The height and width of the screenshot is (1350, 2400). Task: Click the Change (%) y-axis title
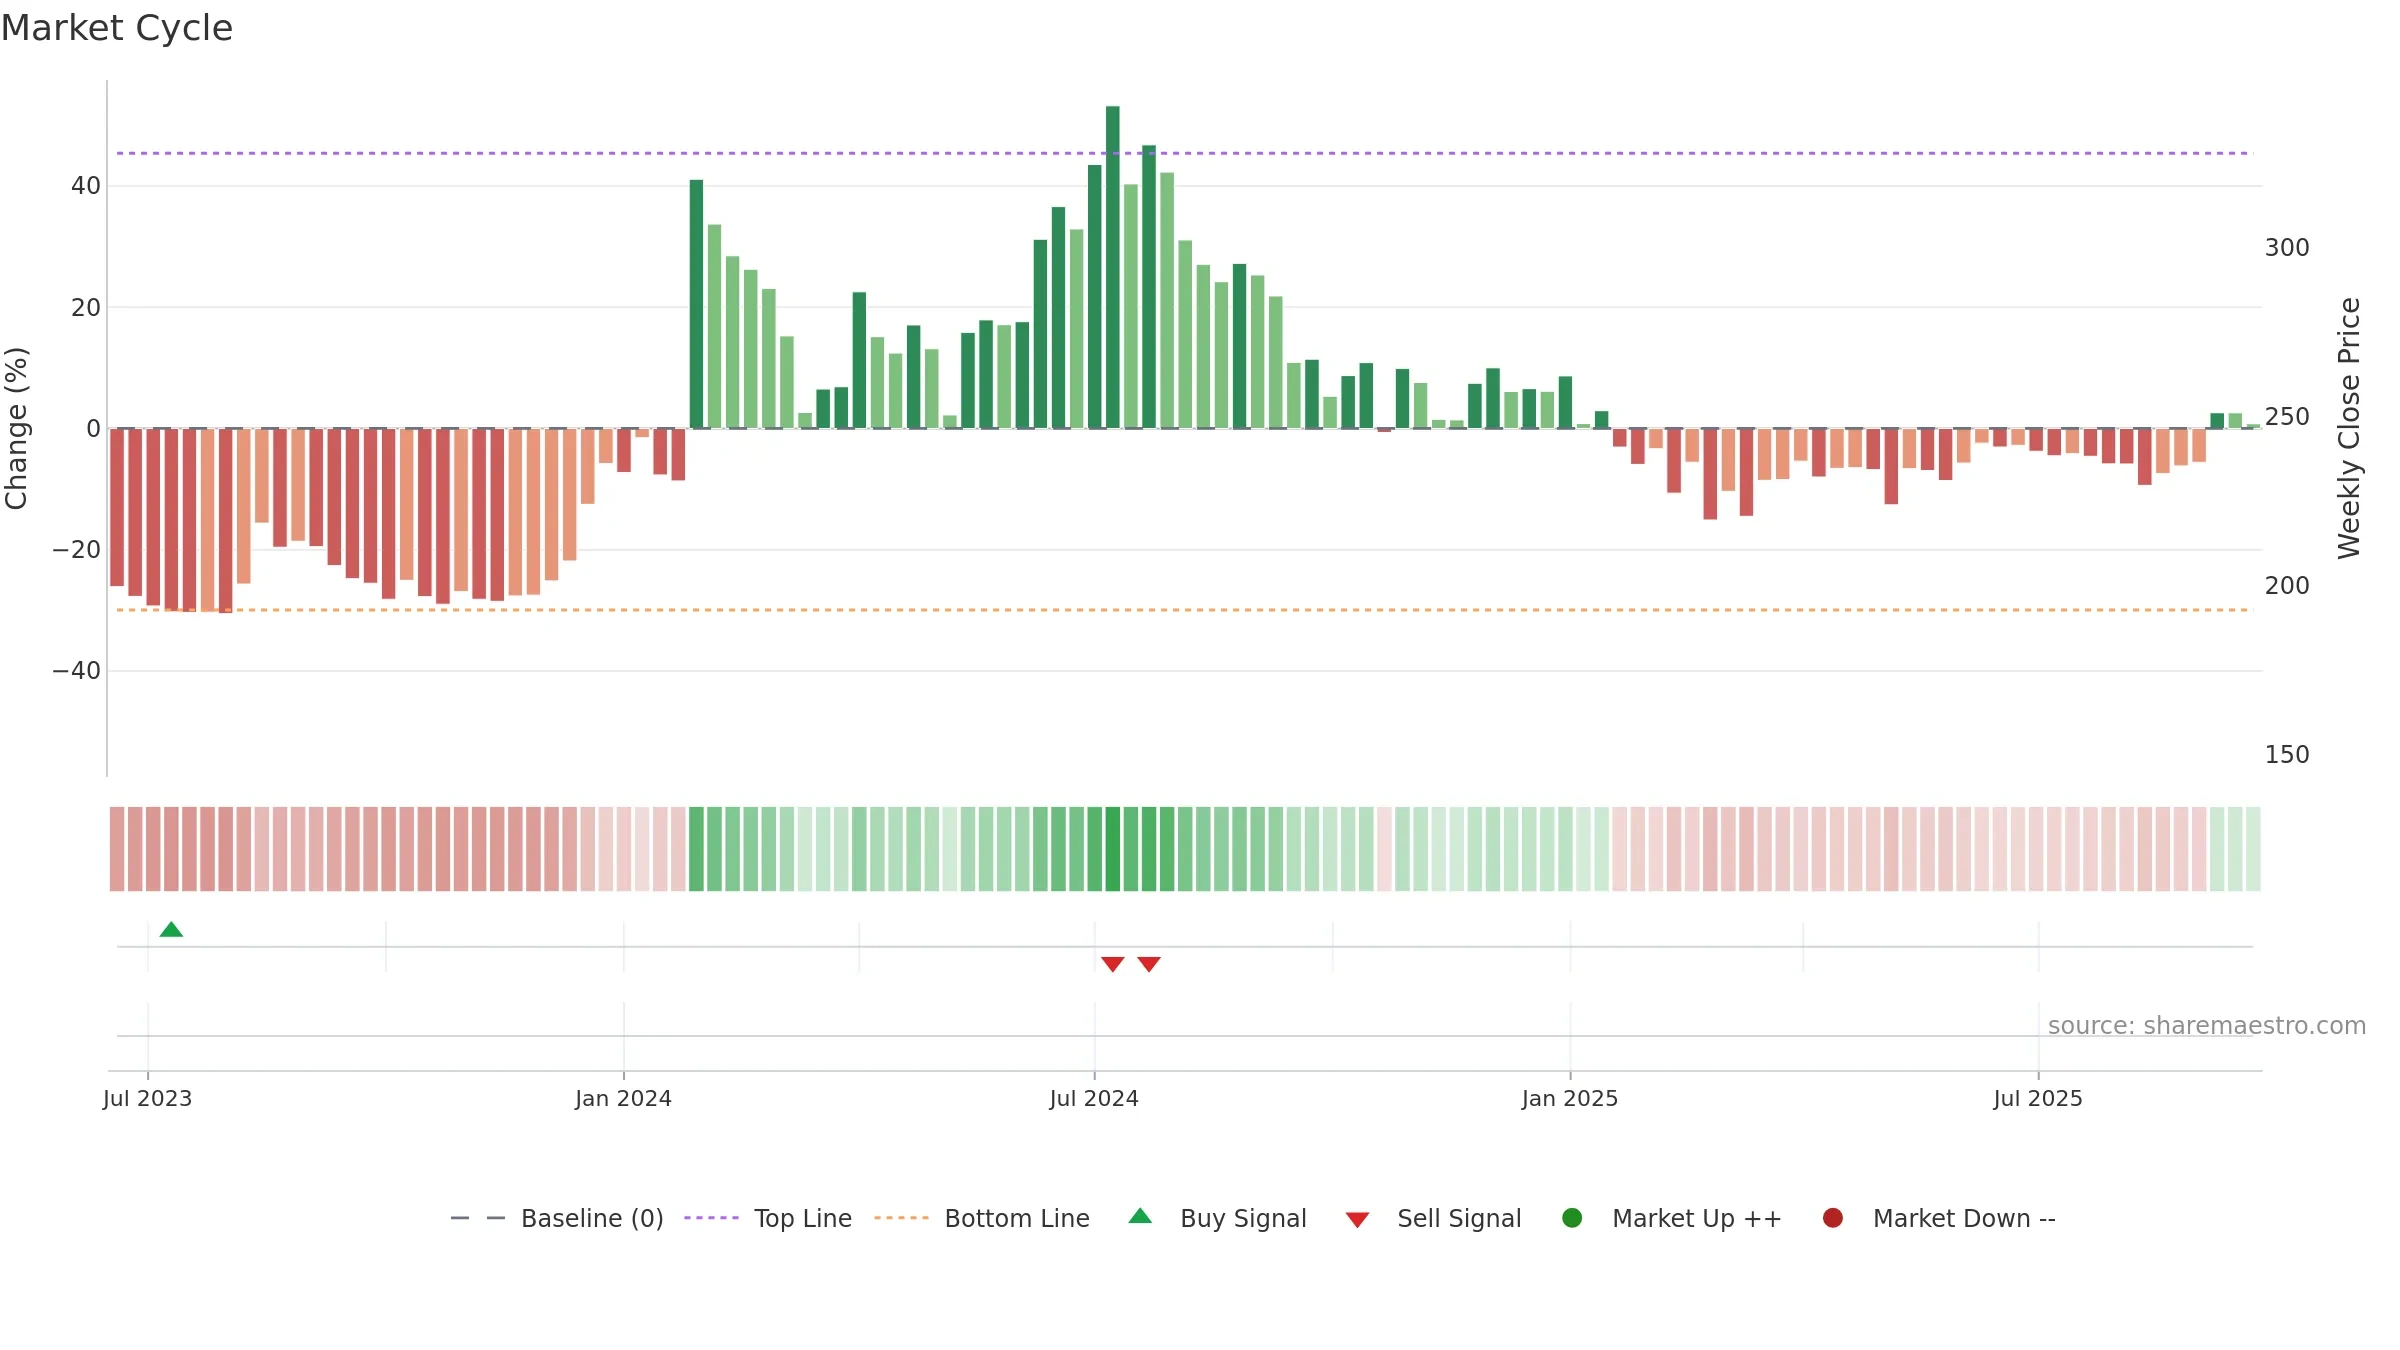[17, 428]
